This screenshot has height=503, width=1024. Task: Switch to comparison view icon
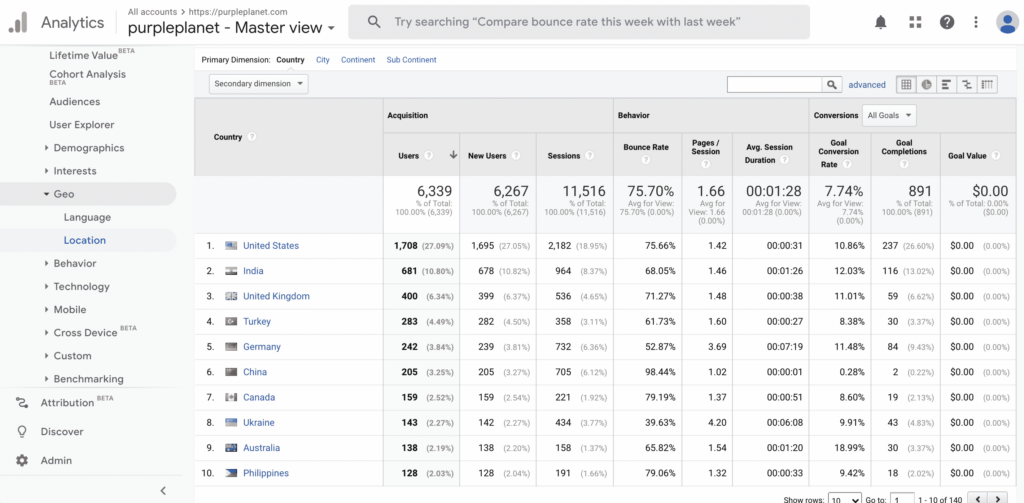[967, 84]
